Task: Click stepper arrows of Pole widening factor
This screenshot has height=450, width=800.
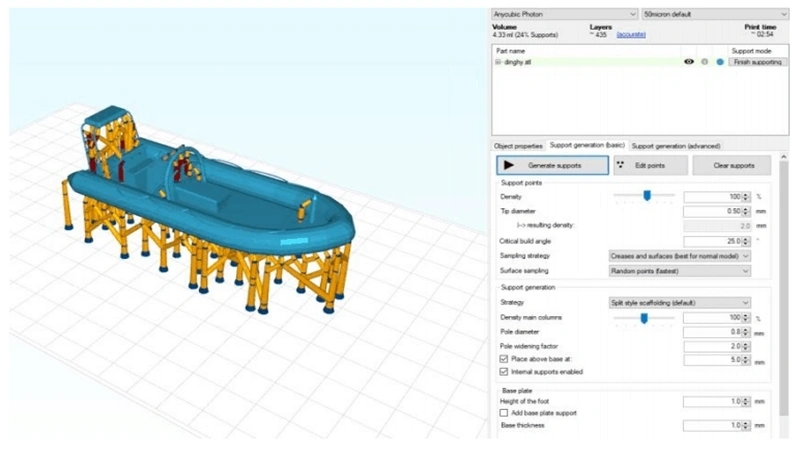Action: [x=746, y=346]
